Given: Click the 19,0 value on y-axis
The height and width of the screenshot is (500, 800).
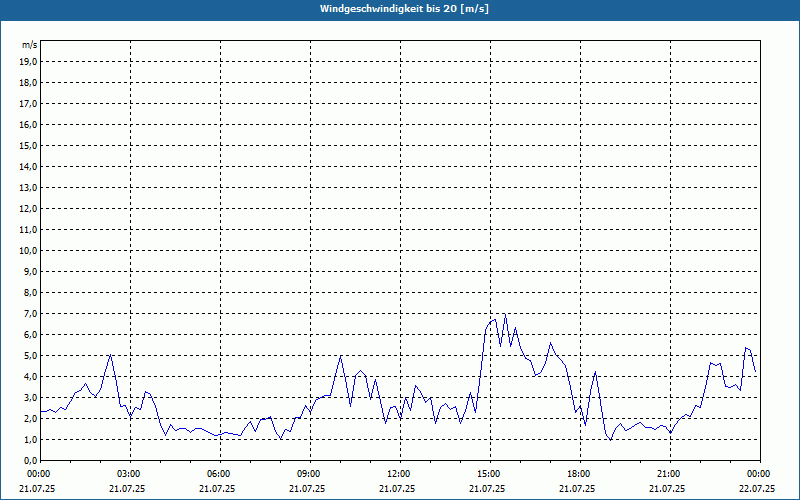Looking at the screenshot, I should [28, 62].
